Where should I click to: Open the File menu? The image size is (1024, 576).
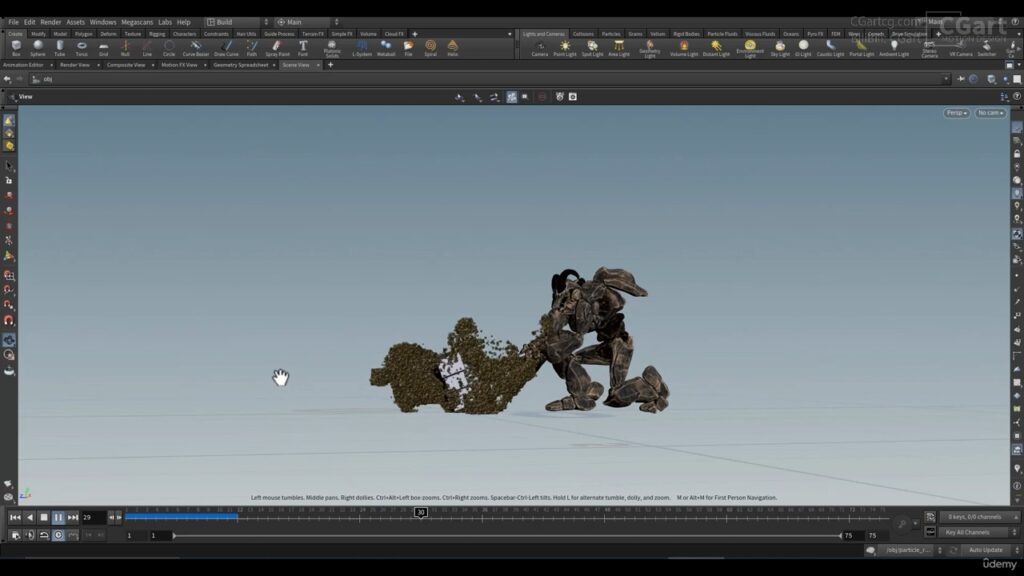pyautogui.click(x=13, y=22)
